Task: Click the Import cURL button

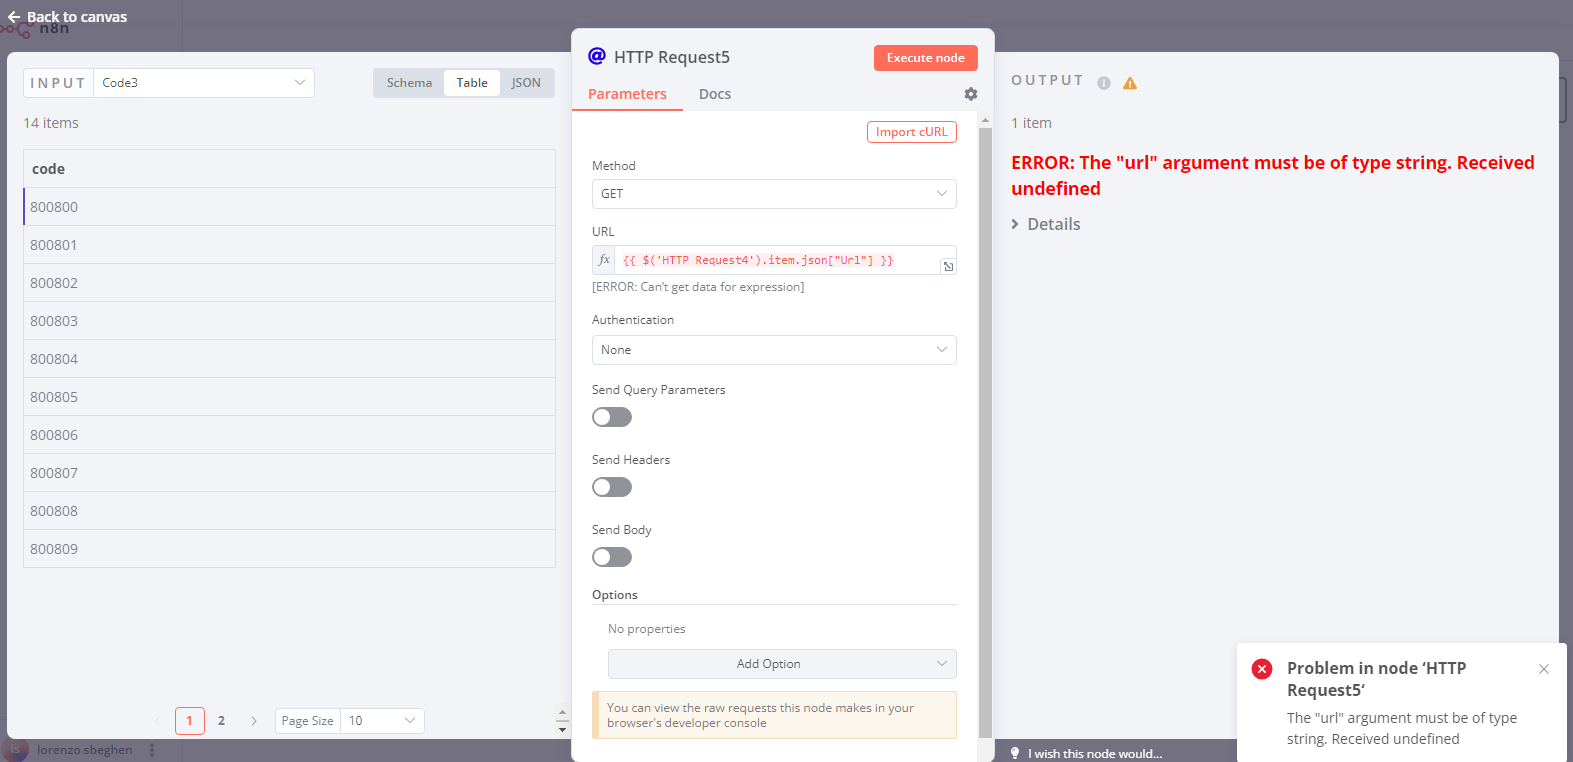Action: (x=912, y=132)
